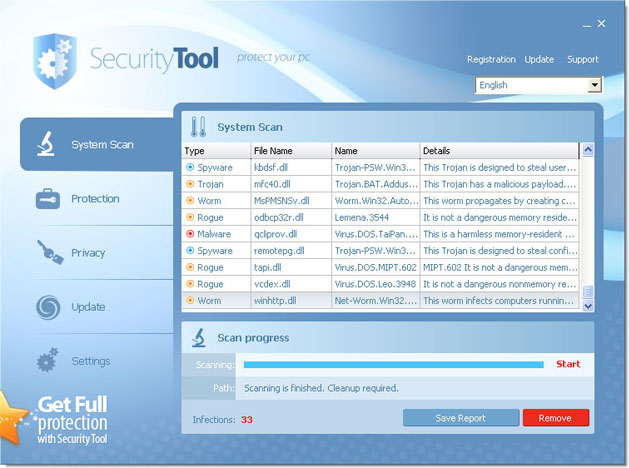Select the tapi.dll file name cell

point(291,267)
